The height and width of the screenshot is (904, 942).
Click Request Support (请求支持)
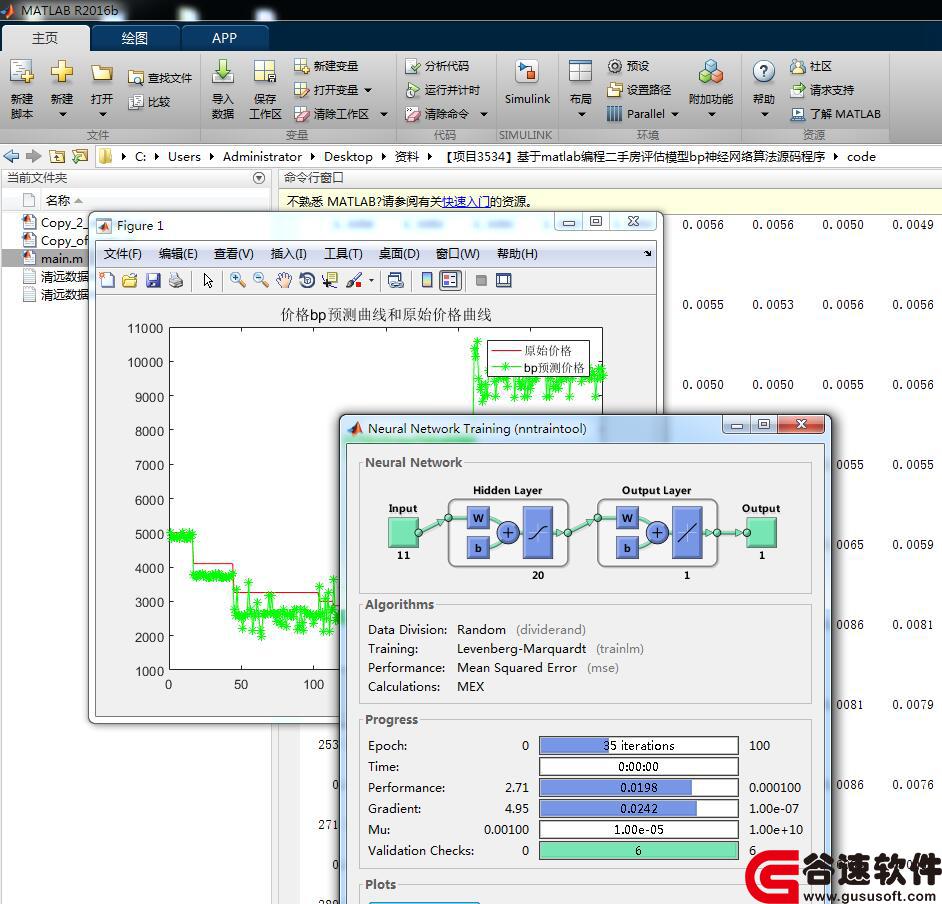tap(822, 90)
